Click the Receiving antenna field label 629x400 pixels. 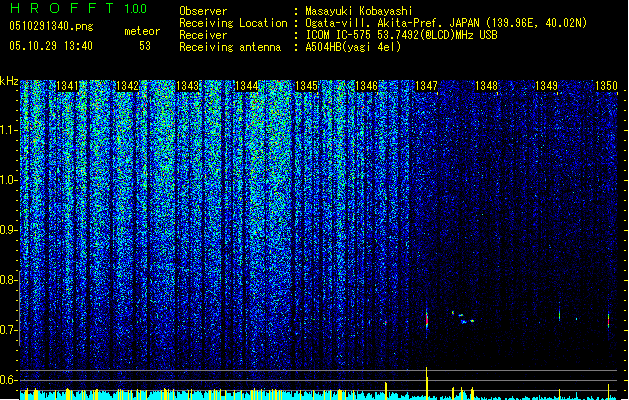click(x=230, y=47)
